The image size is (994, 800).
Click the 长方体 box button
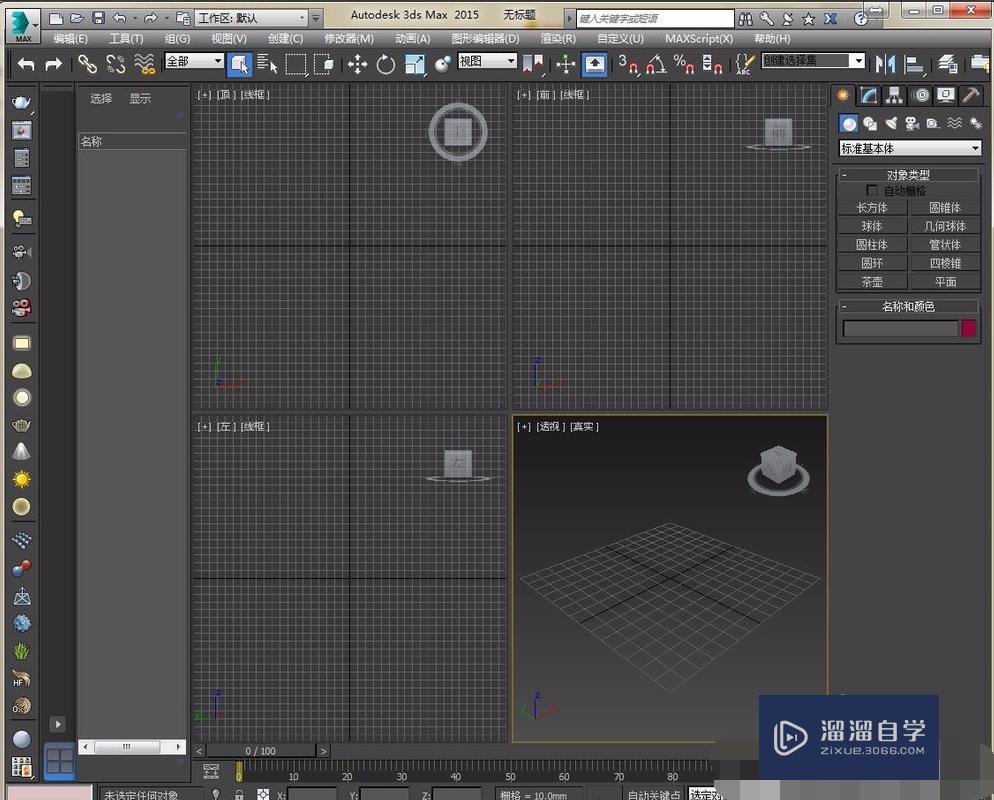point(872,208)
